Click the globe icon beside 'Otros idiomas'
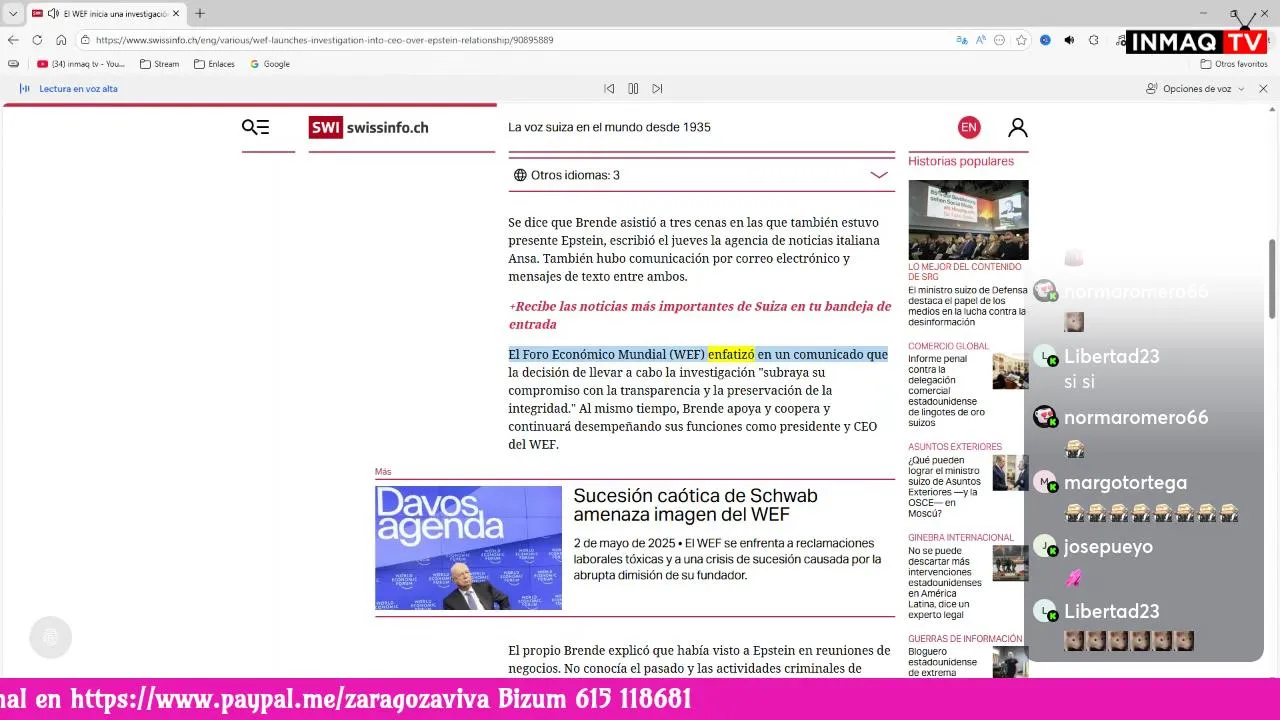Viewport: 1280px width, 720px height. pos(520,175)
